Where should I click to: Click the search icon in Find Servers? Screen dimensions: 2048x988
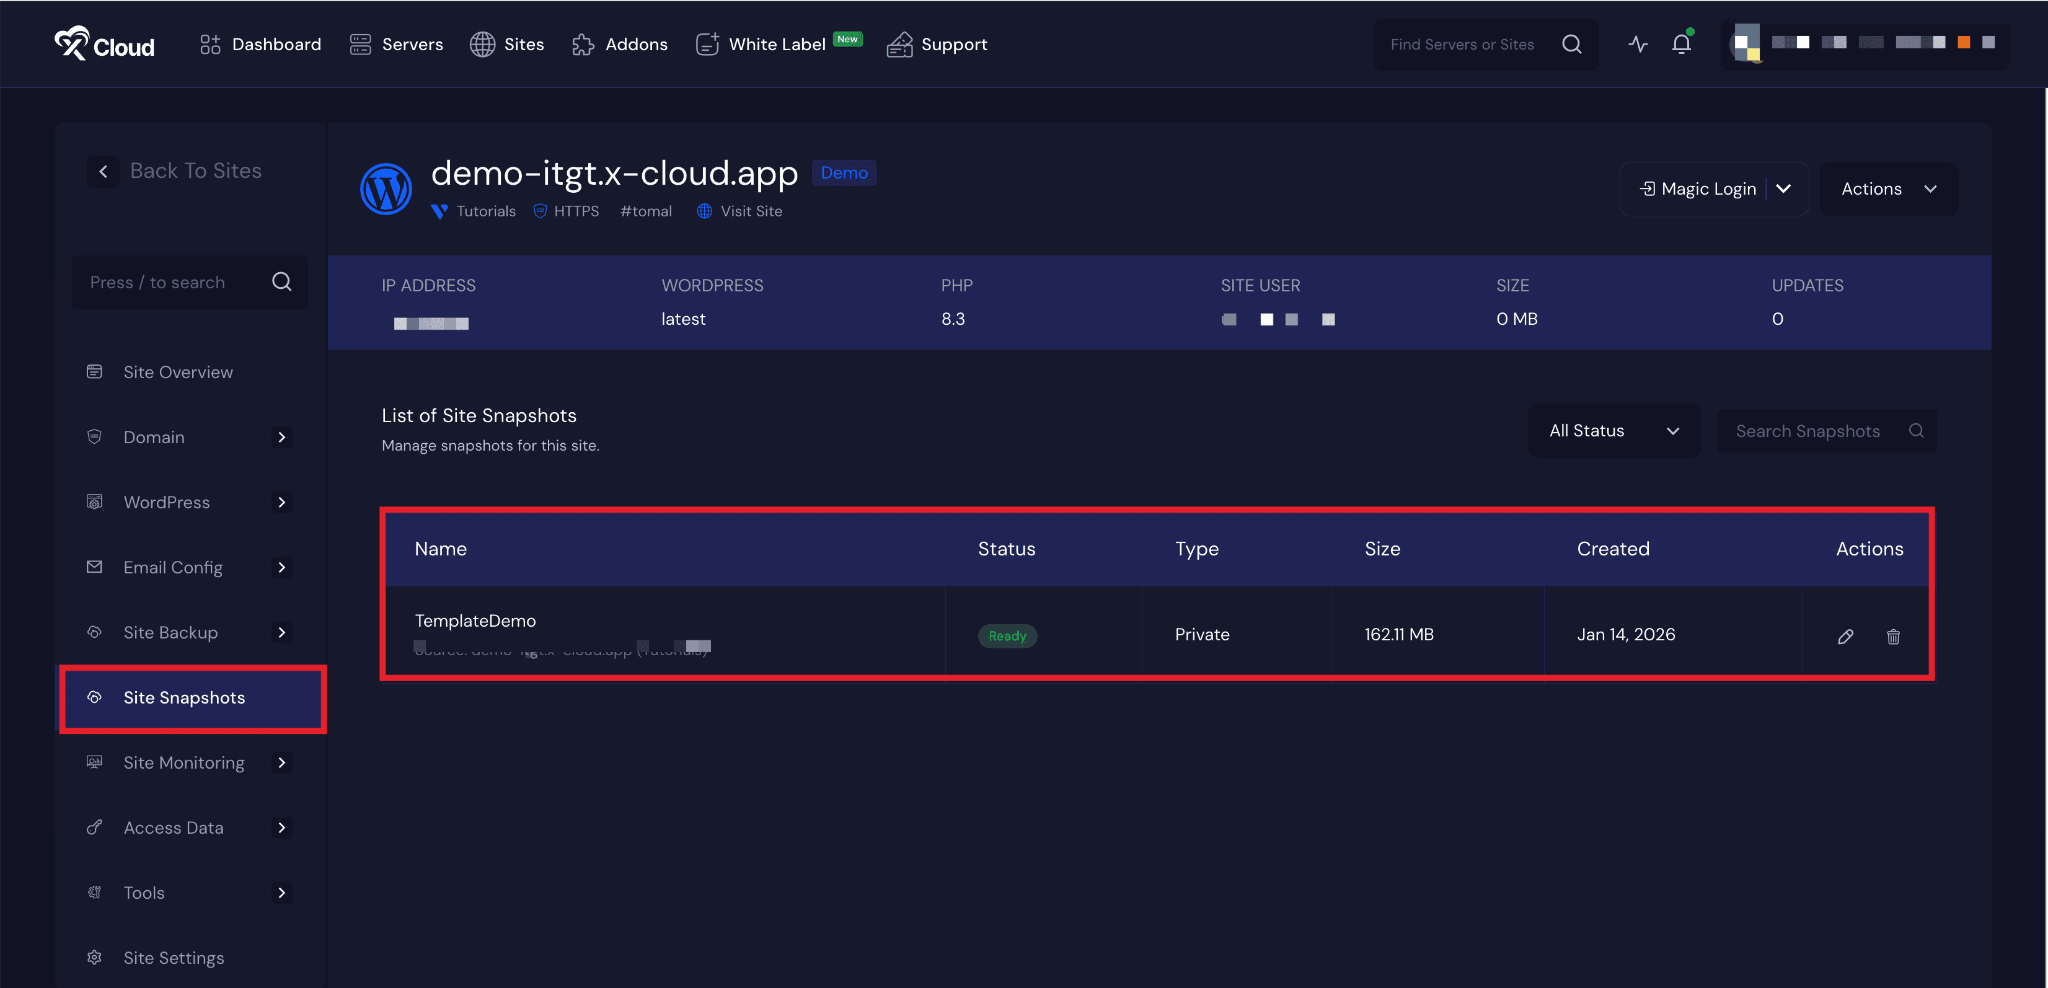pyautogui.click(x=1571, y=44)
